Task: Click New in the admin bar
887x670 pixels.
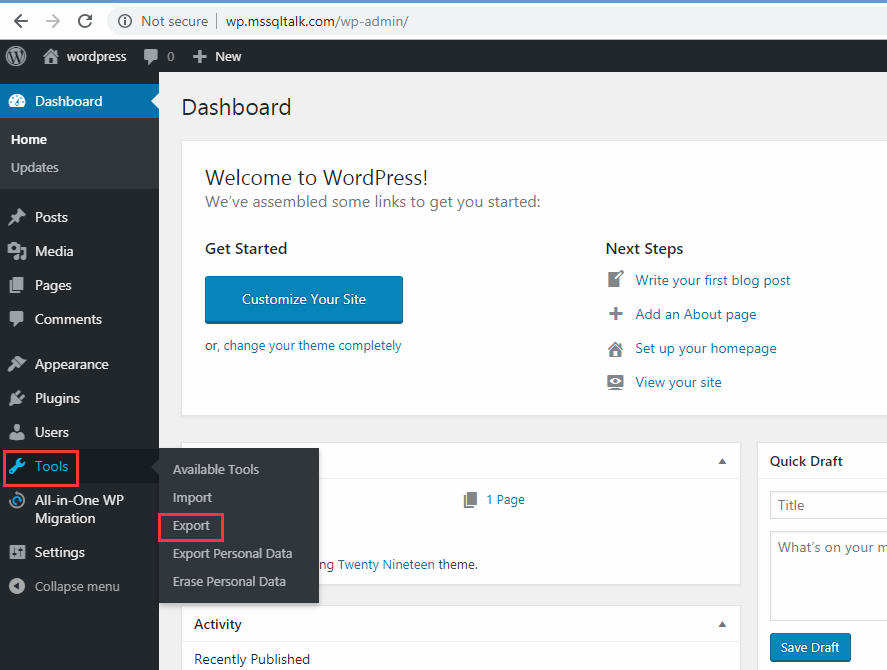Action: [228, 57]
